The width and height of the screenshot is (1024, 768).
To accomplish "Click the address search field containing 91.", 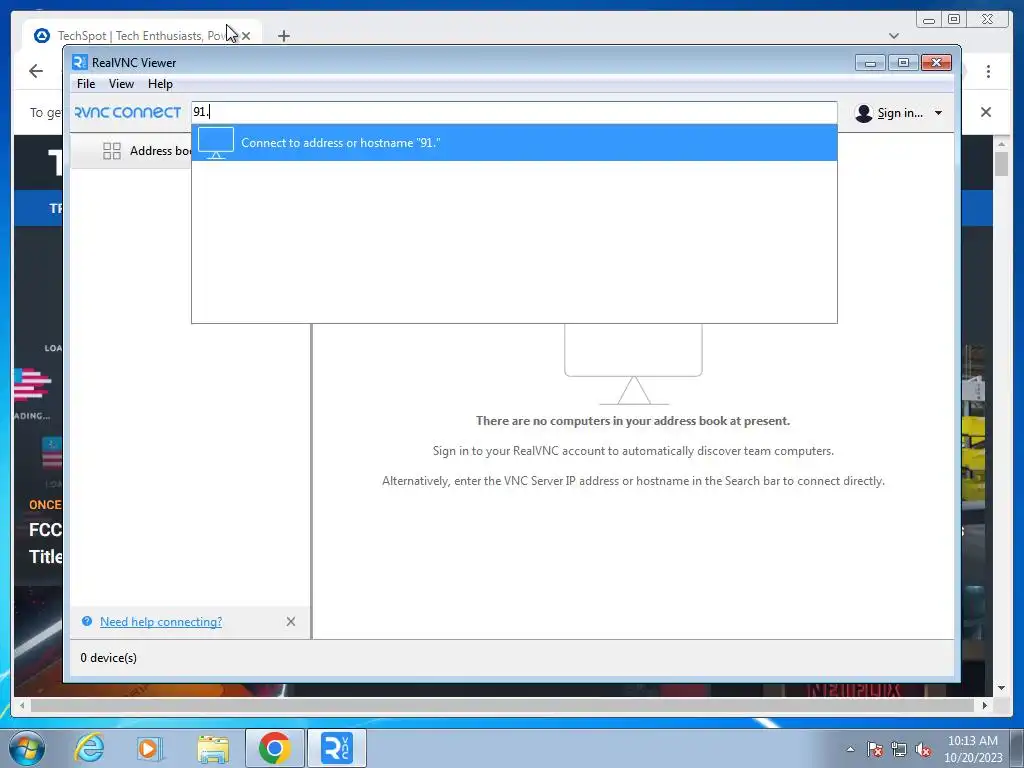I will click(514, 112).
